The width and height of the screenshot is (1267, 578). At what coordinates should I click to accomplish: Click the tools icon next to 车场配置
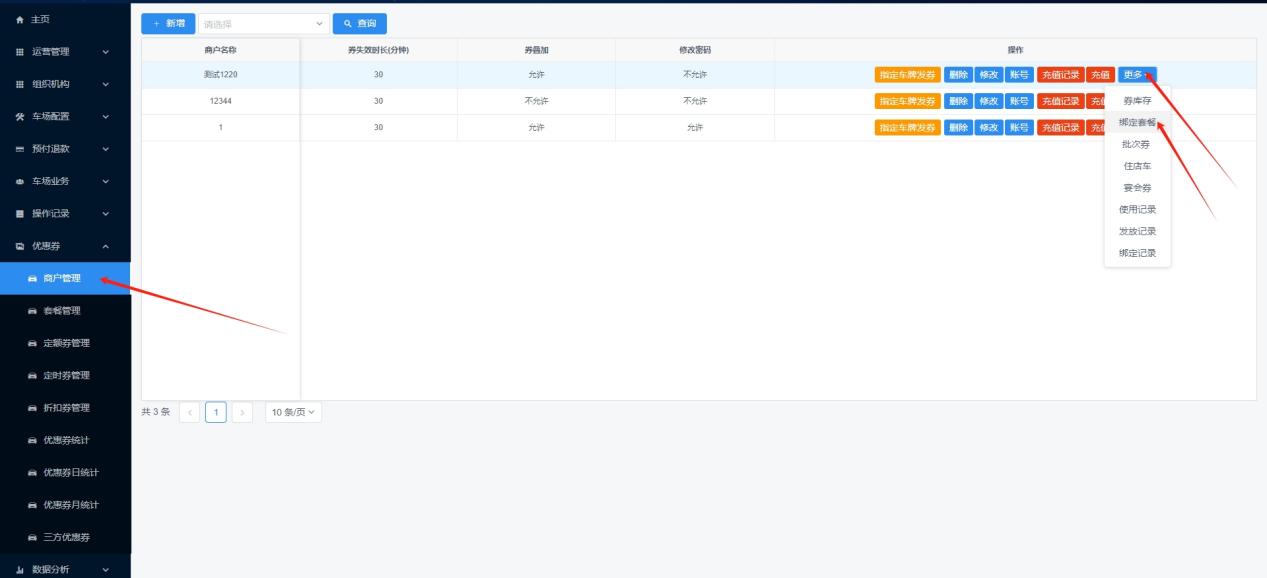(x=20, y=116)
